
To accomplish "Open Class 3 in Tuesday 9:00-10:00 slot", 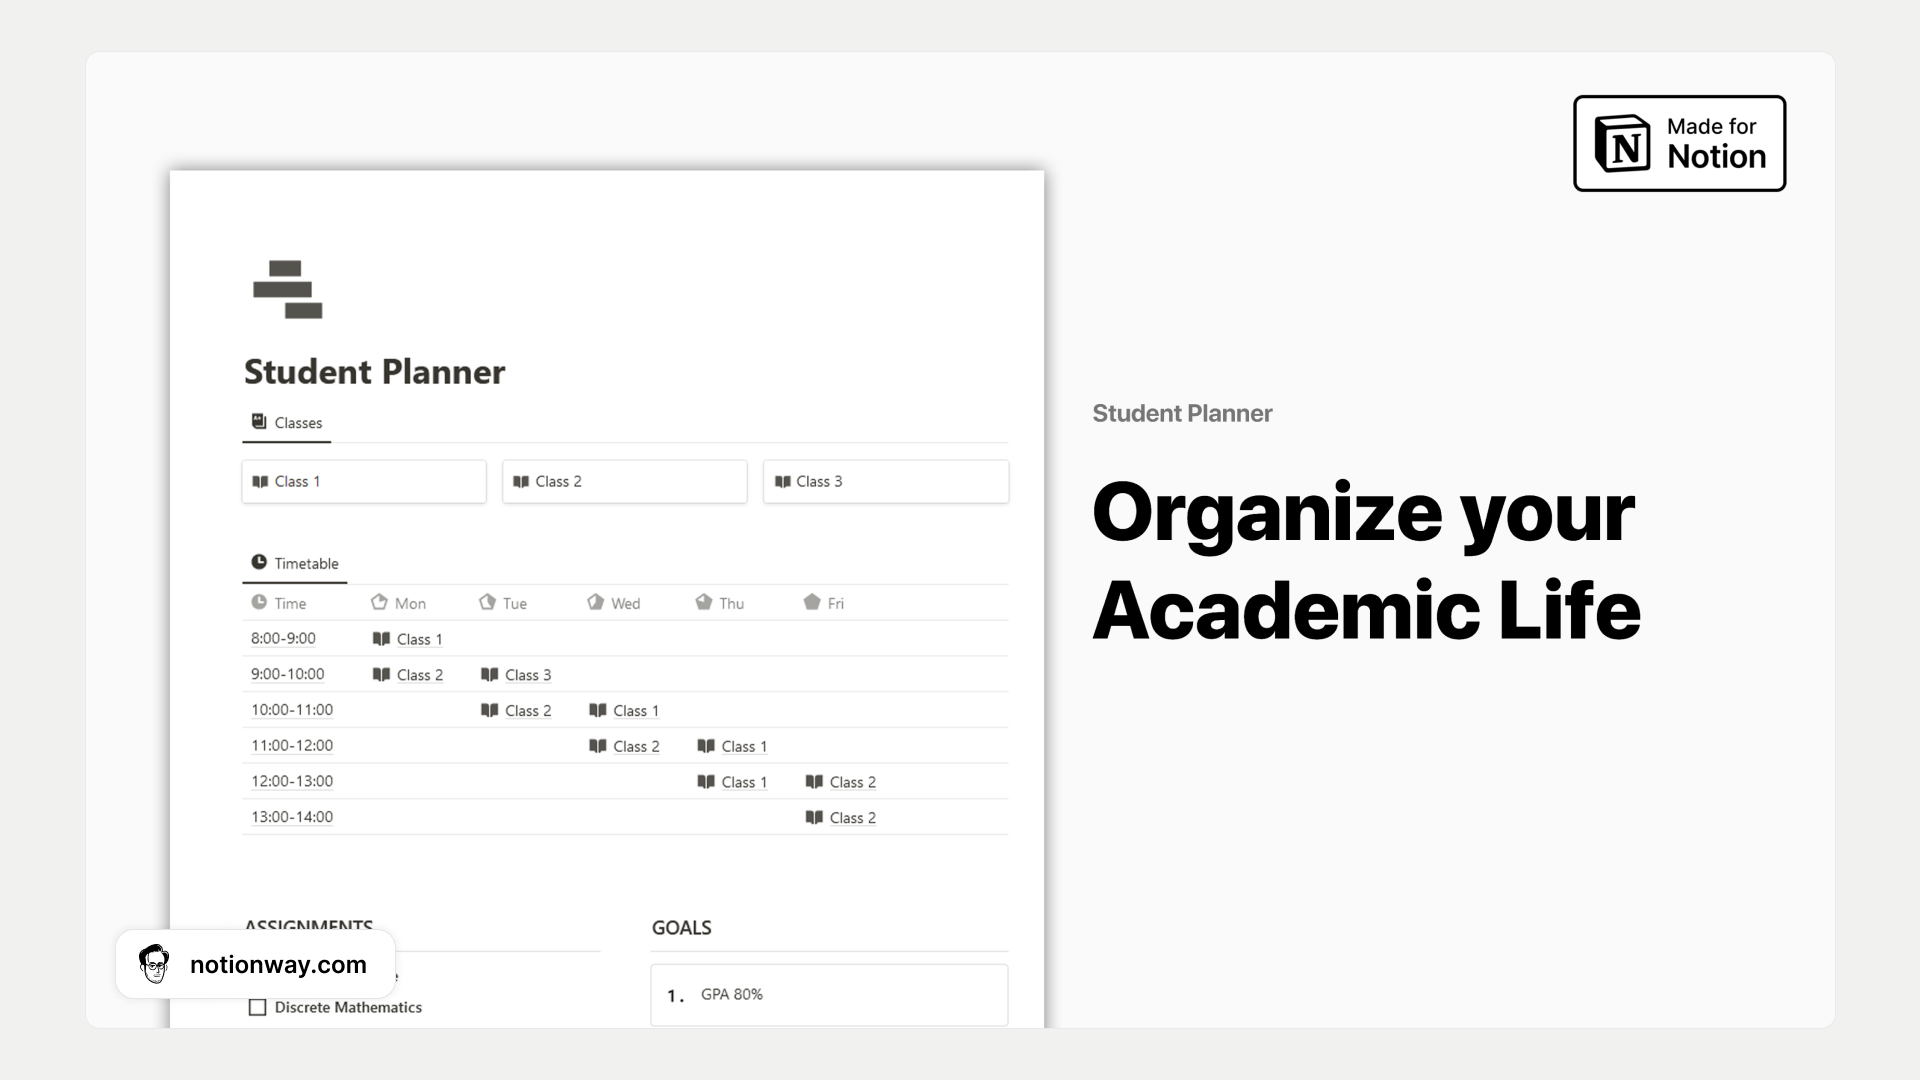I will (x=516, y=675).
